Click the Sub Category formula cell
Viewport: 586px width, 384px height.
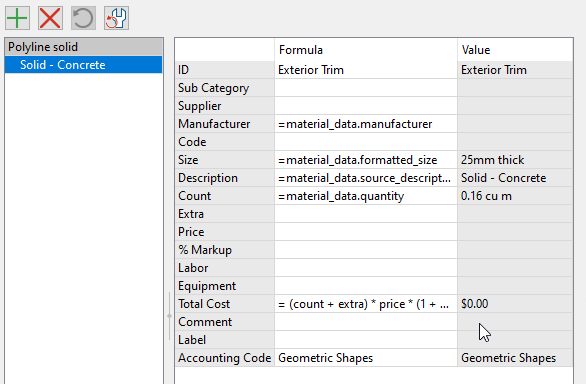tap(366, 88)
